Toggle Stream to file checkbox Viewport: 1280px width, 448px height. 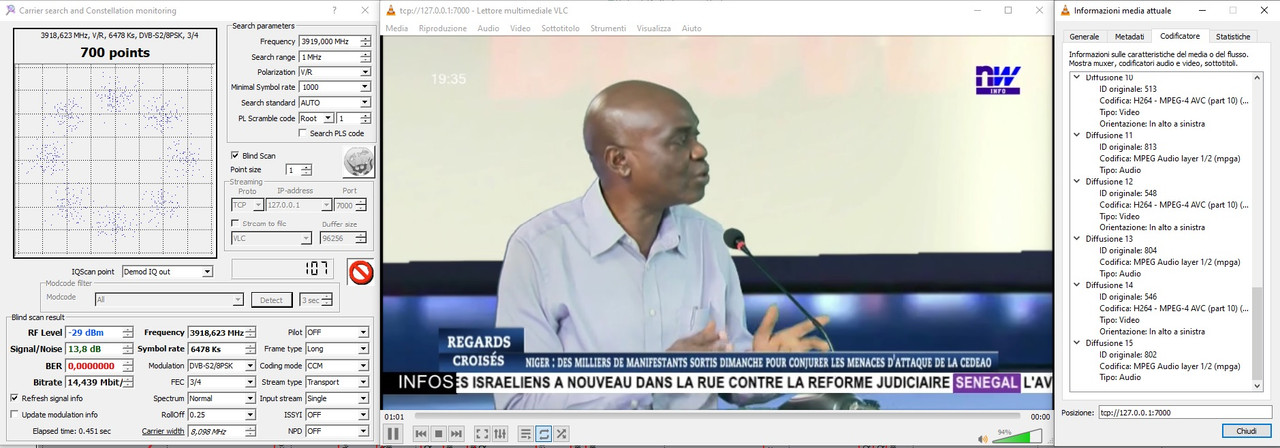[235, 223]
